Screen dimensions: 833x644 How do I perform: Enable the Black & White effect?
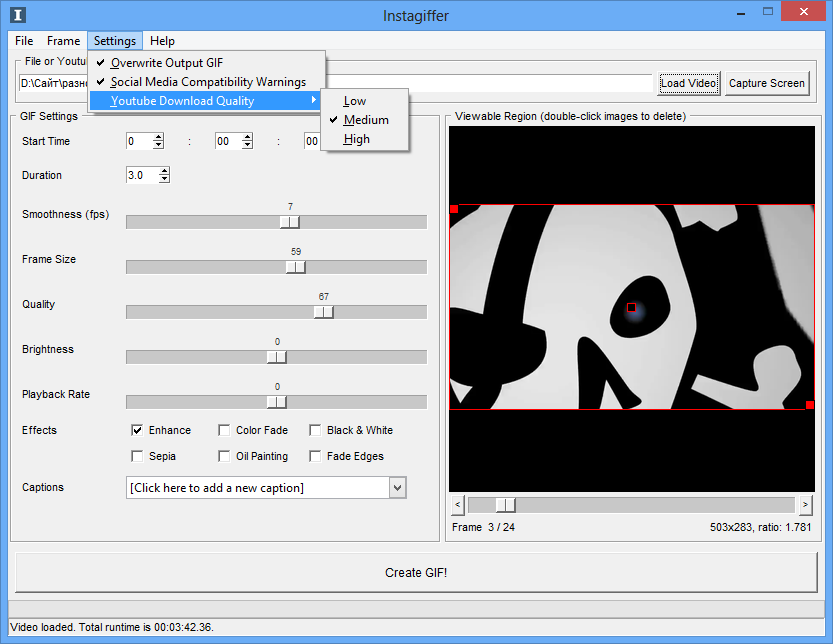(x=315, y=430)
